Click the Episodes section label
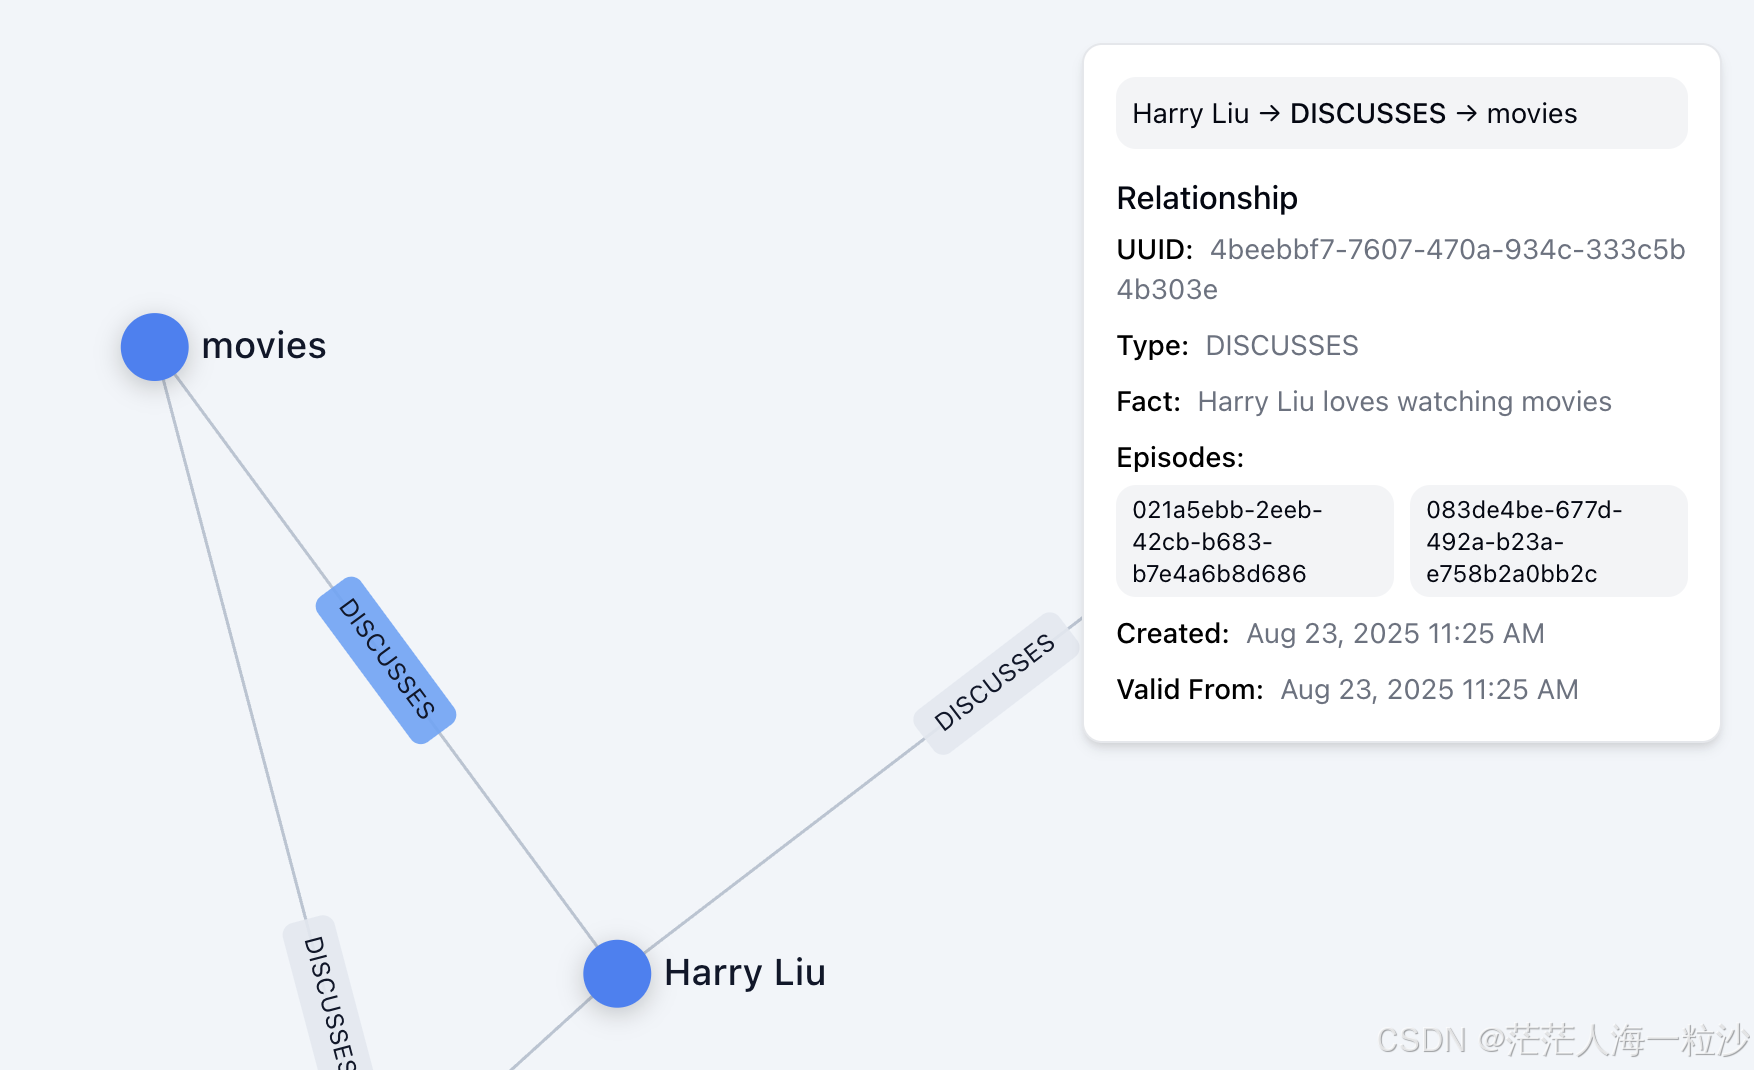The image size is (1754, 1070). 1180,457
